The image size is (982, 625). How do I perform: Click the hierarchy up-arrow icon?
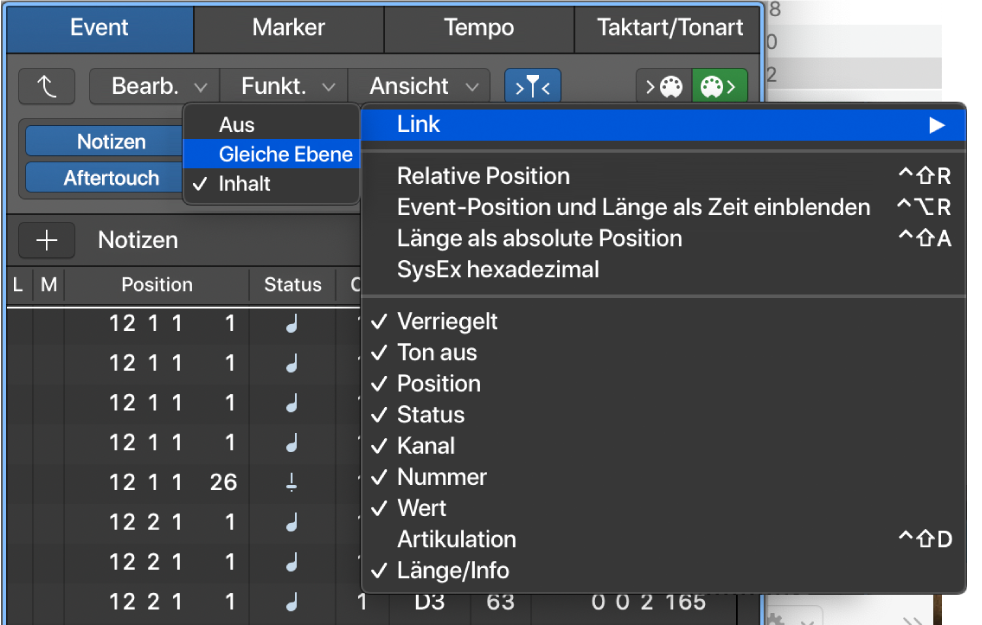coord(46,86)
